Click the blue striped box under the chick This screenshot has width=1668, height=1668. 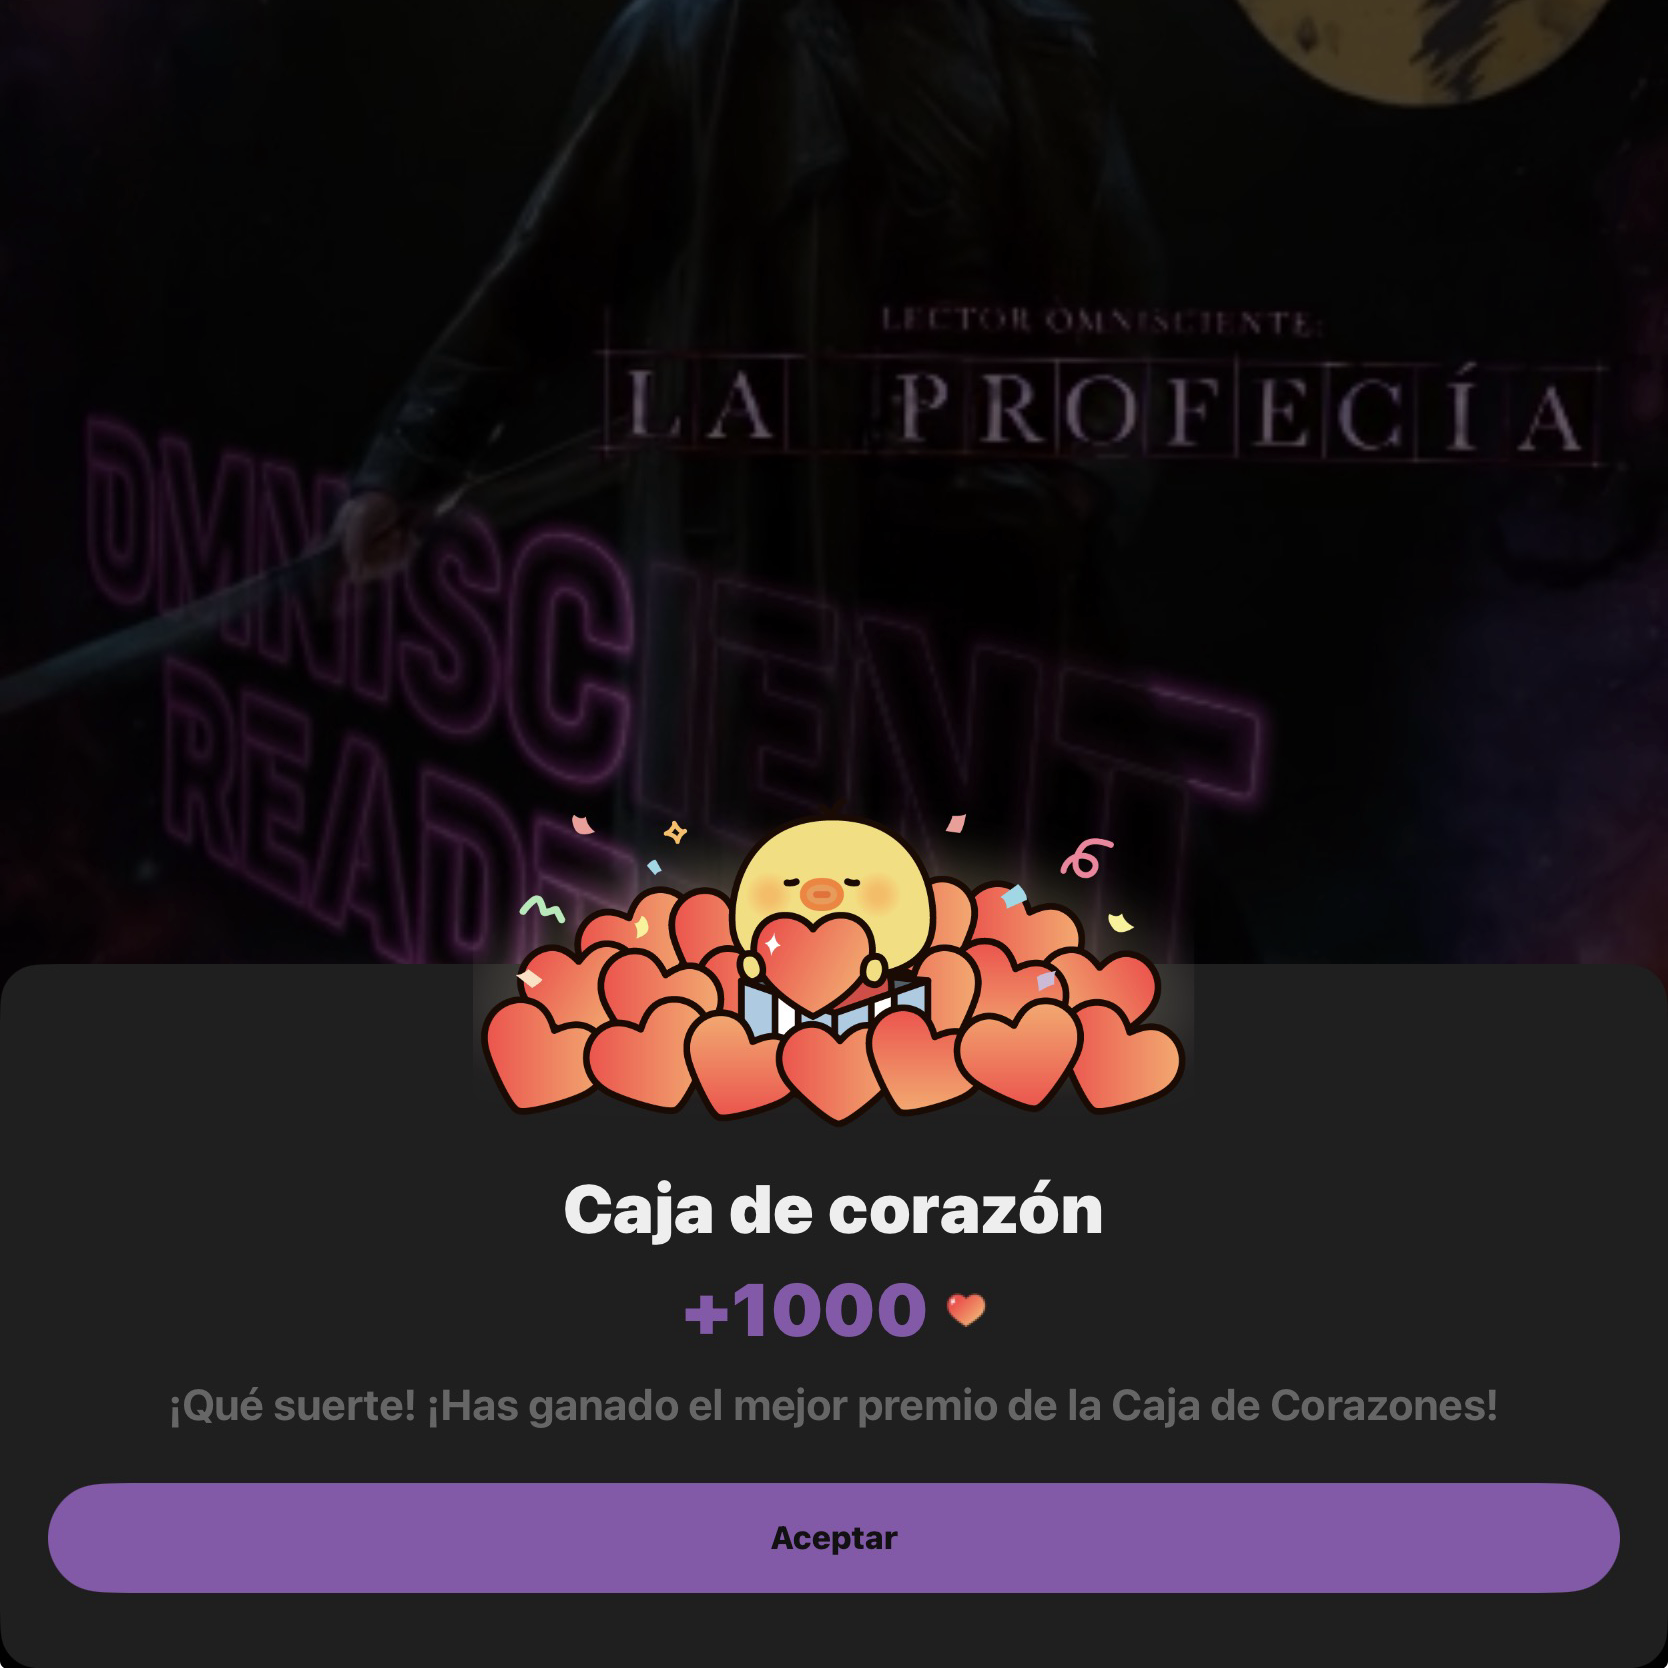click(x=836, y=1005)
